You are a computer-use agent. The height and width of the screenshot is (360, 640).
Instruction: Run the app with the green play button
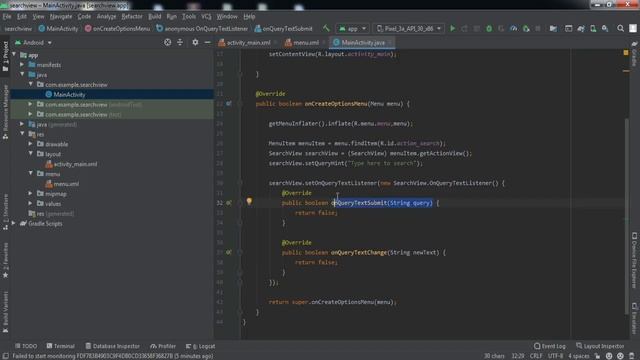[452, 29]
